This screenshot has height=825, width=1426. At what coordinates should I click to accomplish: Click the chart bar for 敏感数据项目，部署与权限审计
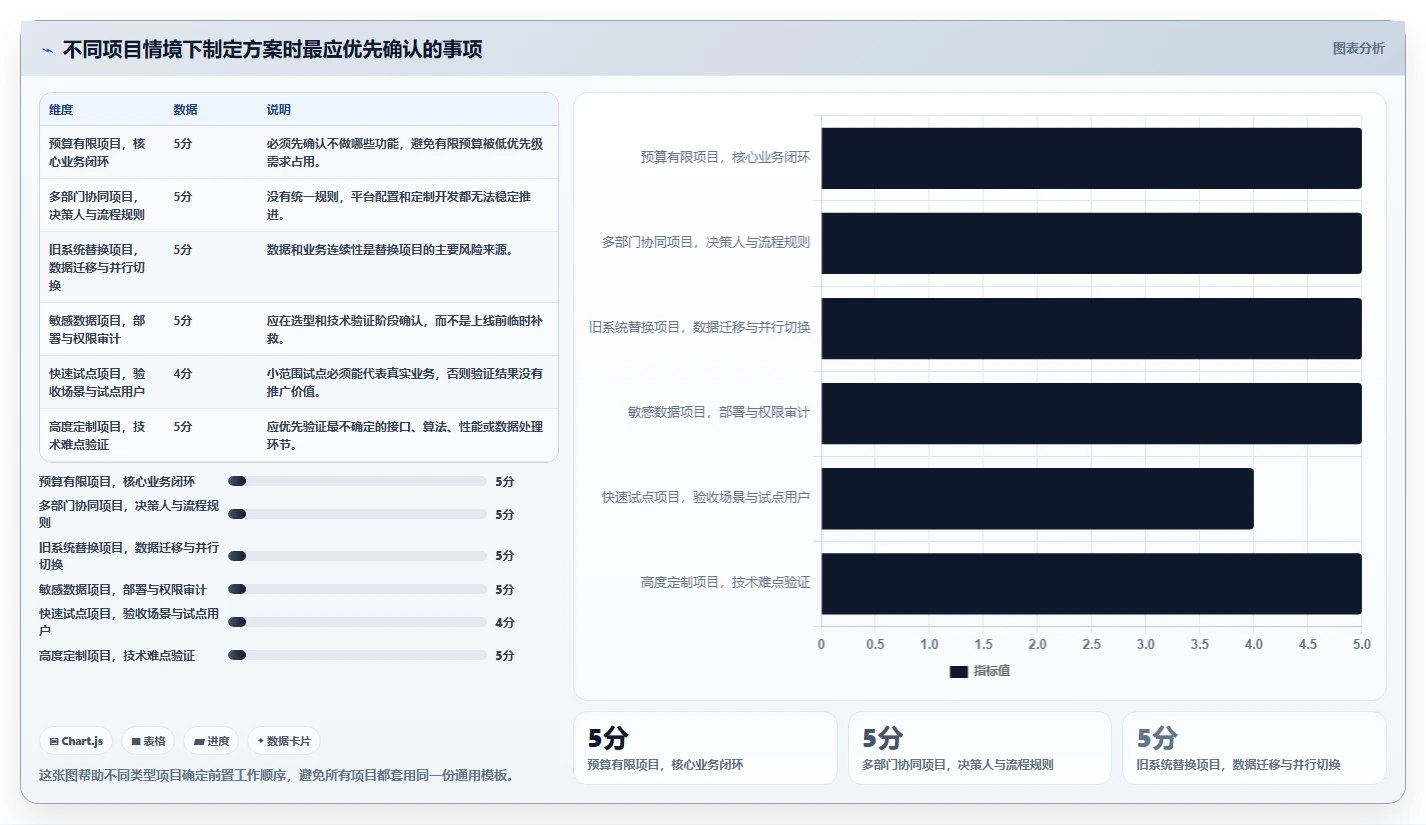tap(1091, 413)
